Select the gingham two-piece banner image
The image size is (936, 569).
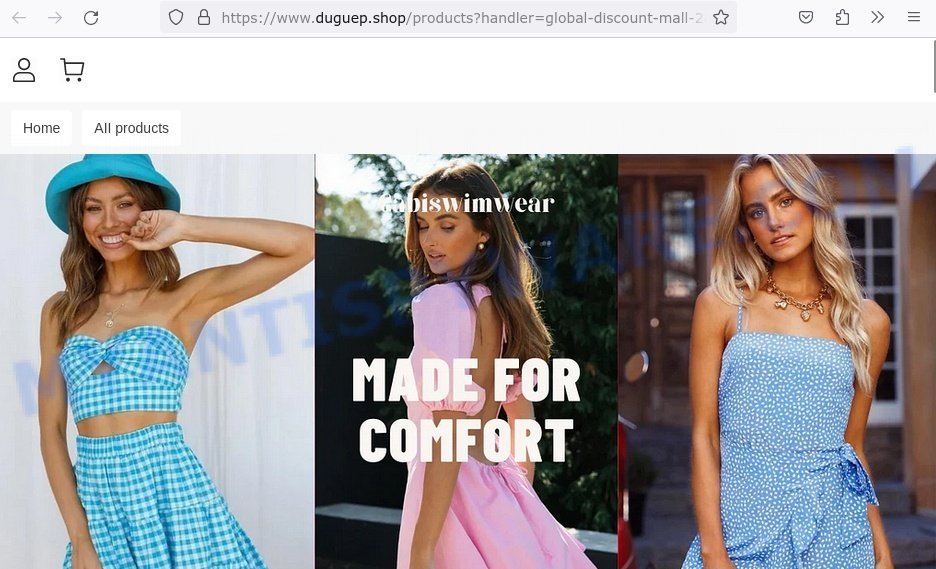(x=157, y=362)
